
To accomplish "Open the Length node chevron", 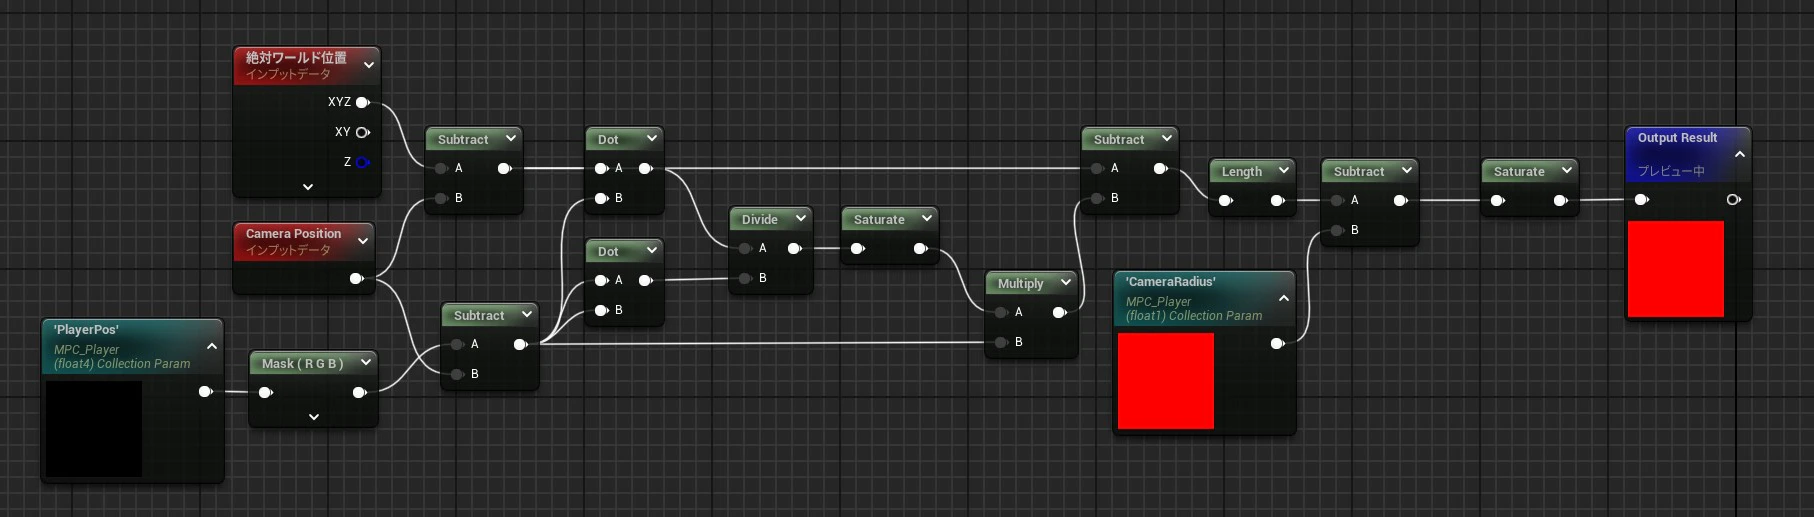I will tap(1284, 170).
